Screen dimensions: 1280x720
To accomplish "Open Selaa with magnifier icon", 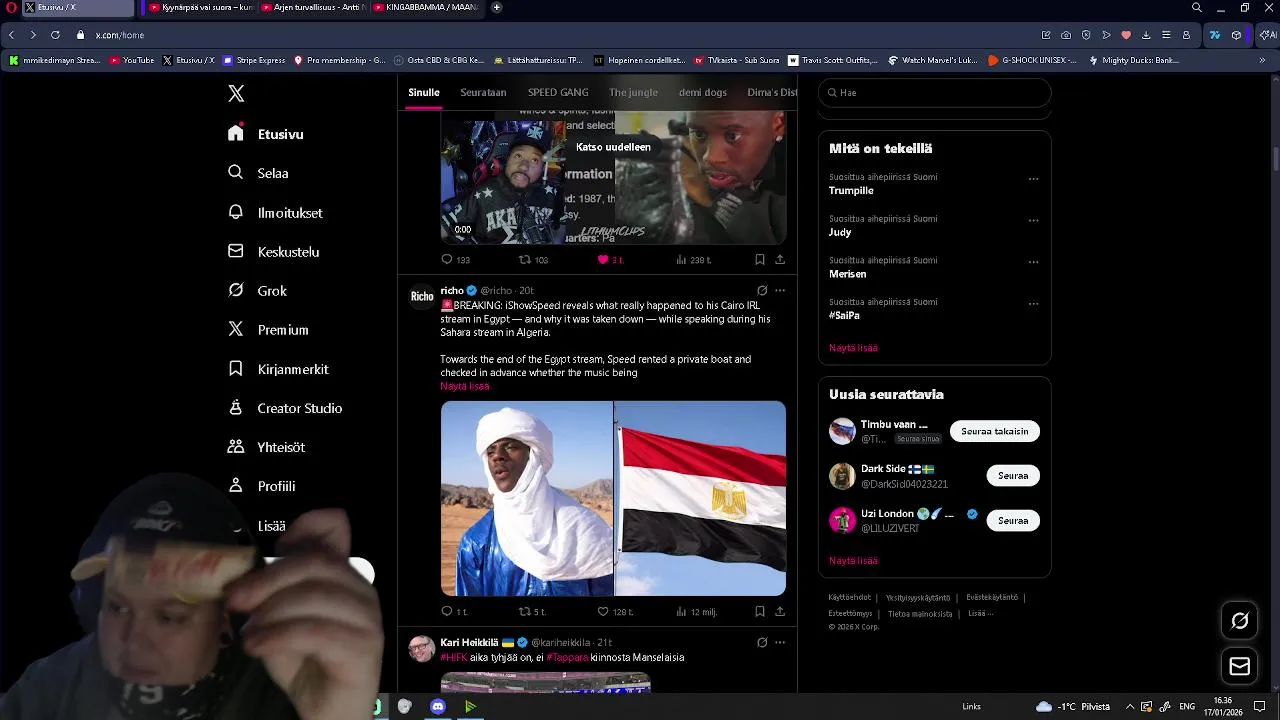I will pyautogui.click(x=236, y=173).
